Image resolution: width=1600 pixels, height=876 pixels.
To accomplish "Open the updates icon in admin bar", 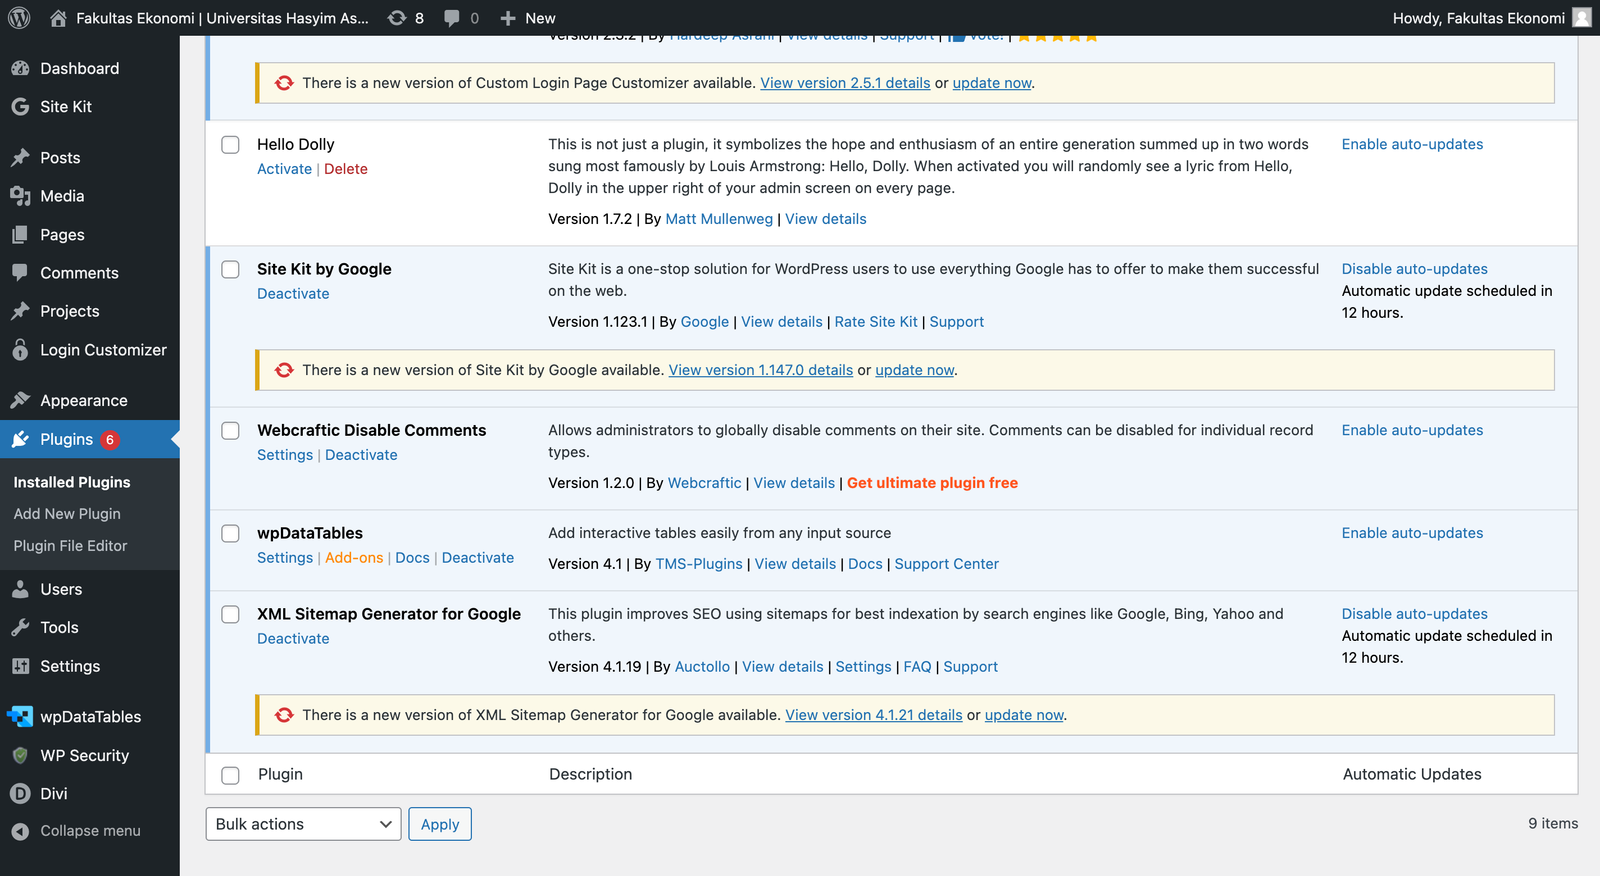I will [x=397, y=18].
